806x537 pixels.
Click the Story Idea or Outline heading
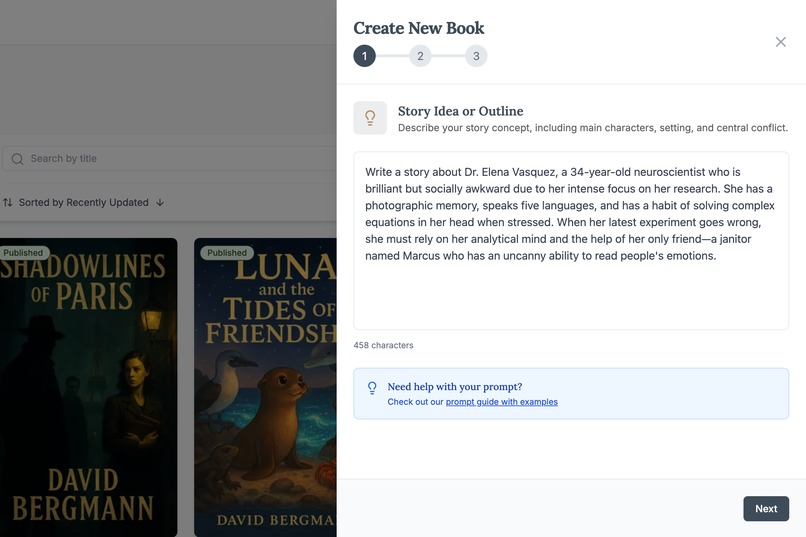coord(461,111)
